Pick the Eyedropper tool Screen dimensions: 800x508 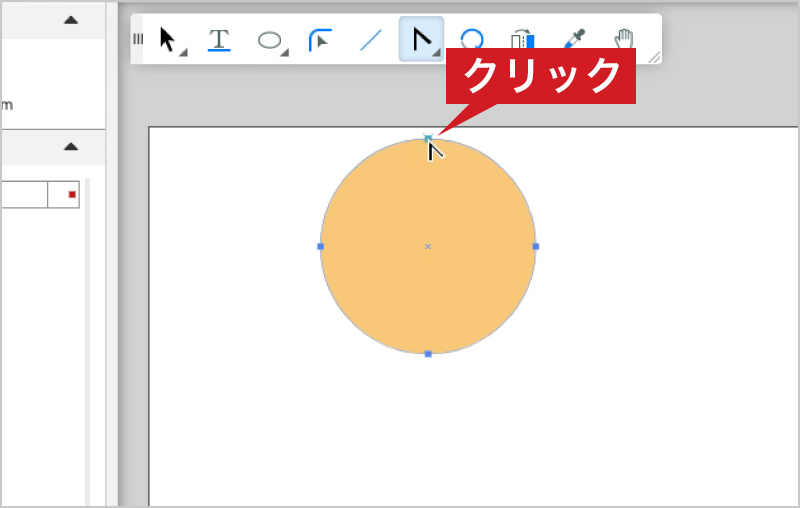click(574, 38)
